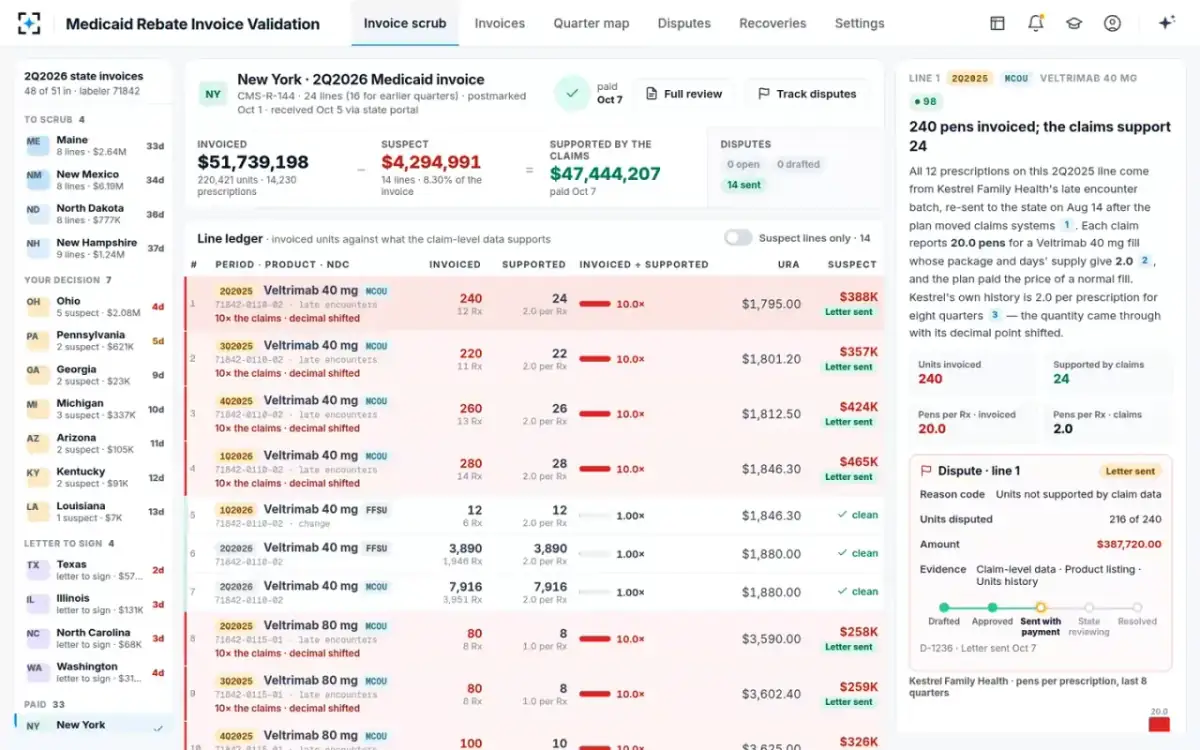The height and width of the screenshot is (750, 1200).
Task: Open citation marker 1 in the explanation
Action: pyautogui.click(x=1067, y=225)
